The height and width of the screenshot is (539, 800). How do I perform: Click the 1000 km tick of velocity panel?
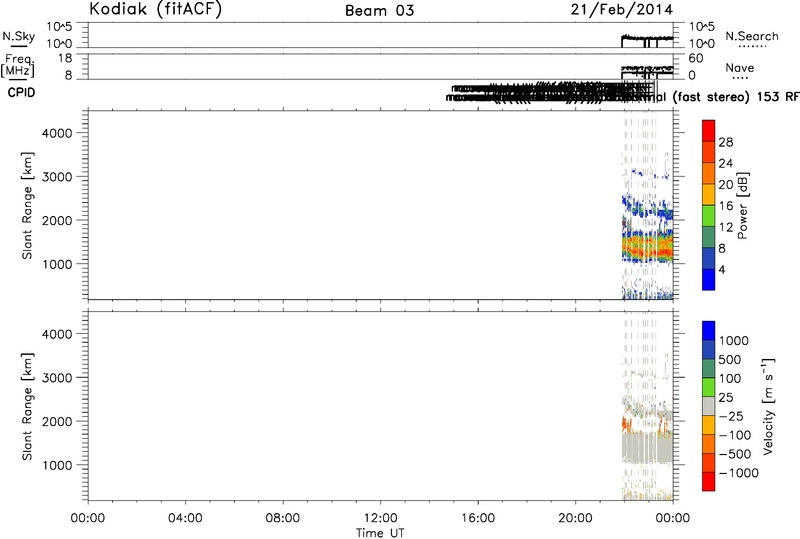[x=56, y=465]
